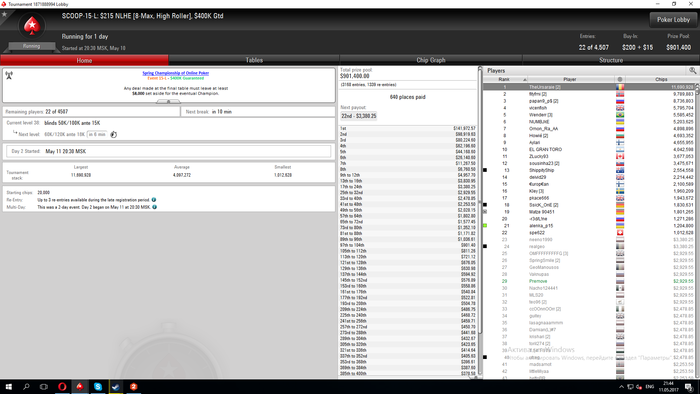700x394 pixels.
Task: Switch to the Home tab
Action: click(84, 60)
